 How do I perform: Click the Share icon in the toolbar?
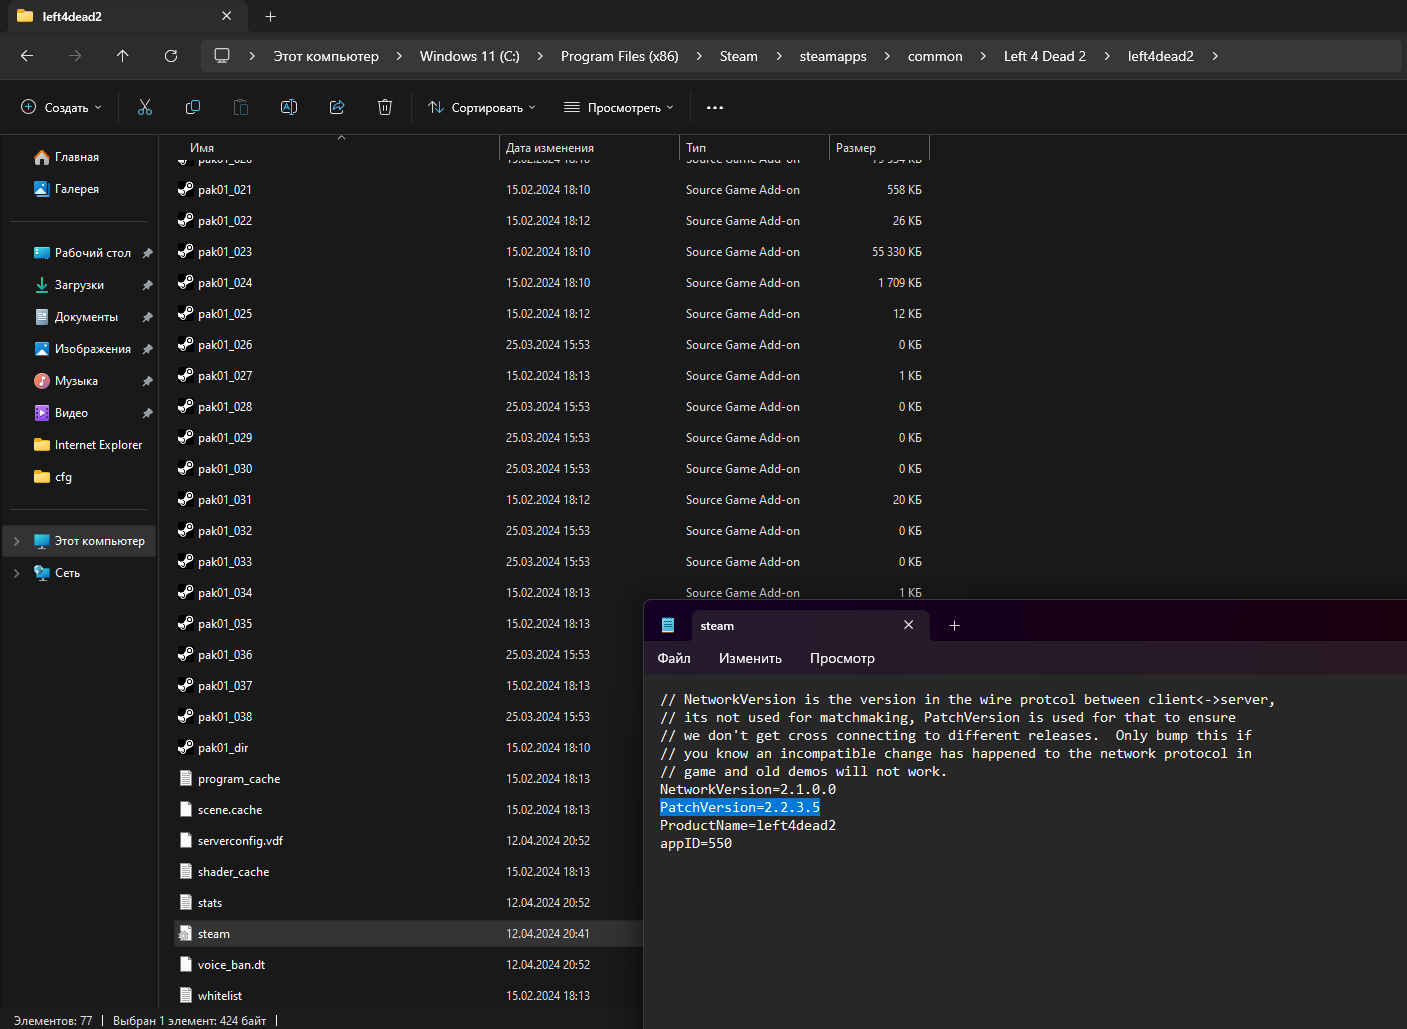[x=337, y=107]
